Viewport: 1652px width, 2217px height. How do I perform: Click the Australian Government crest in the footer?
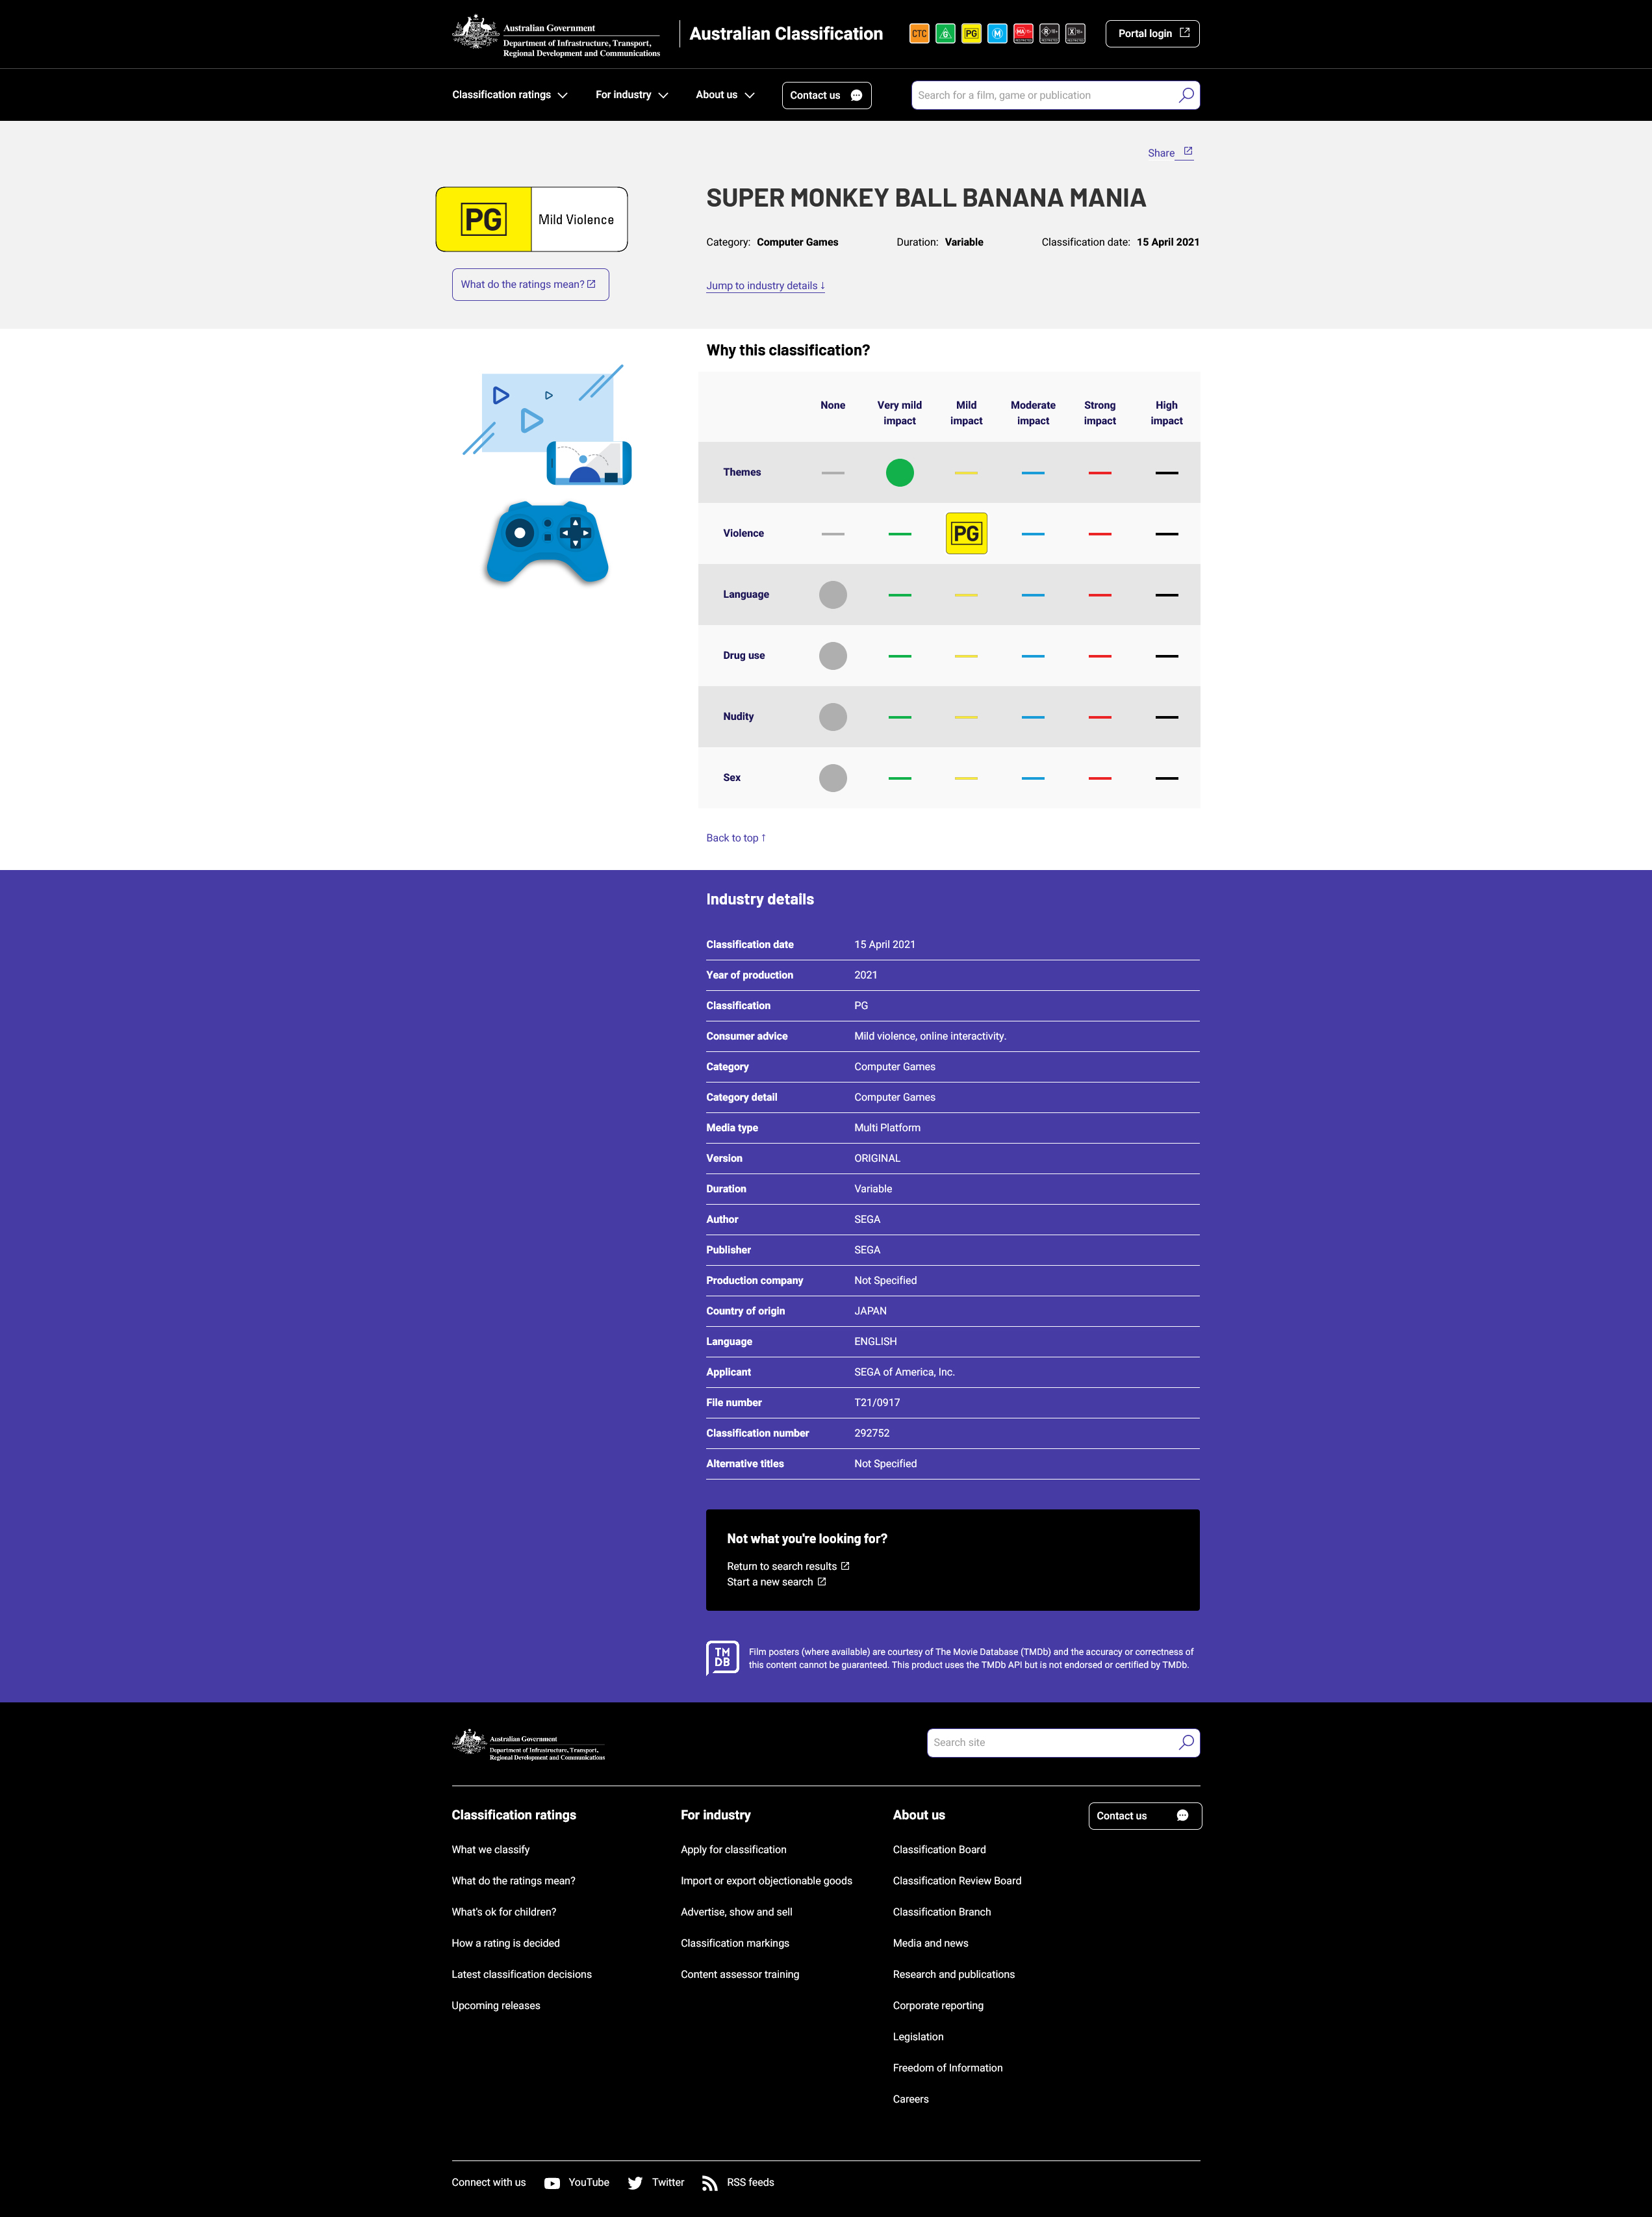469,1742
